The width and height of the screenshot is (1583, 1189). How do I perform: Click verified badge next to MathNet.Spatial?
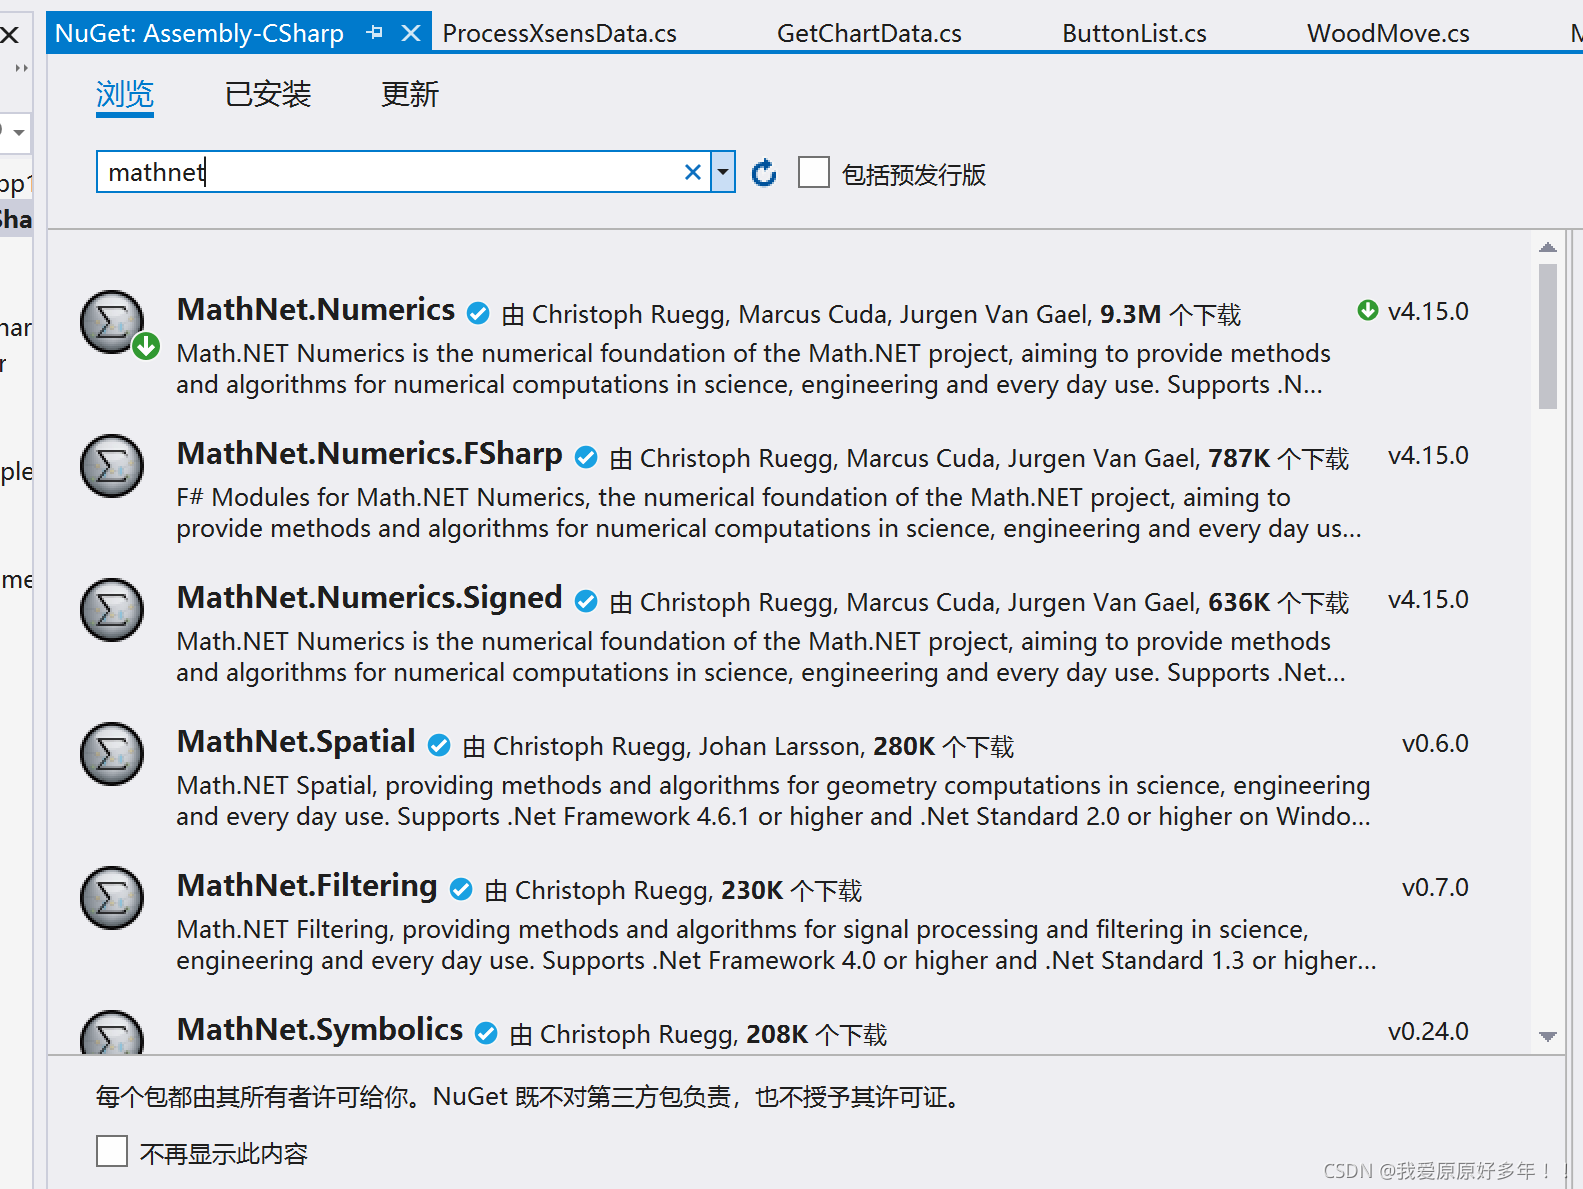pos(439,746)
